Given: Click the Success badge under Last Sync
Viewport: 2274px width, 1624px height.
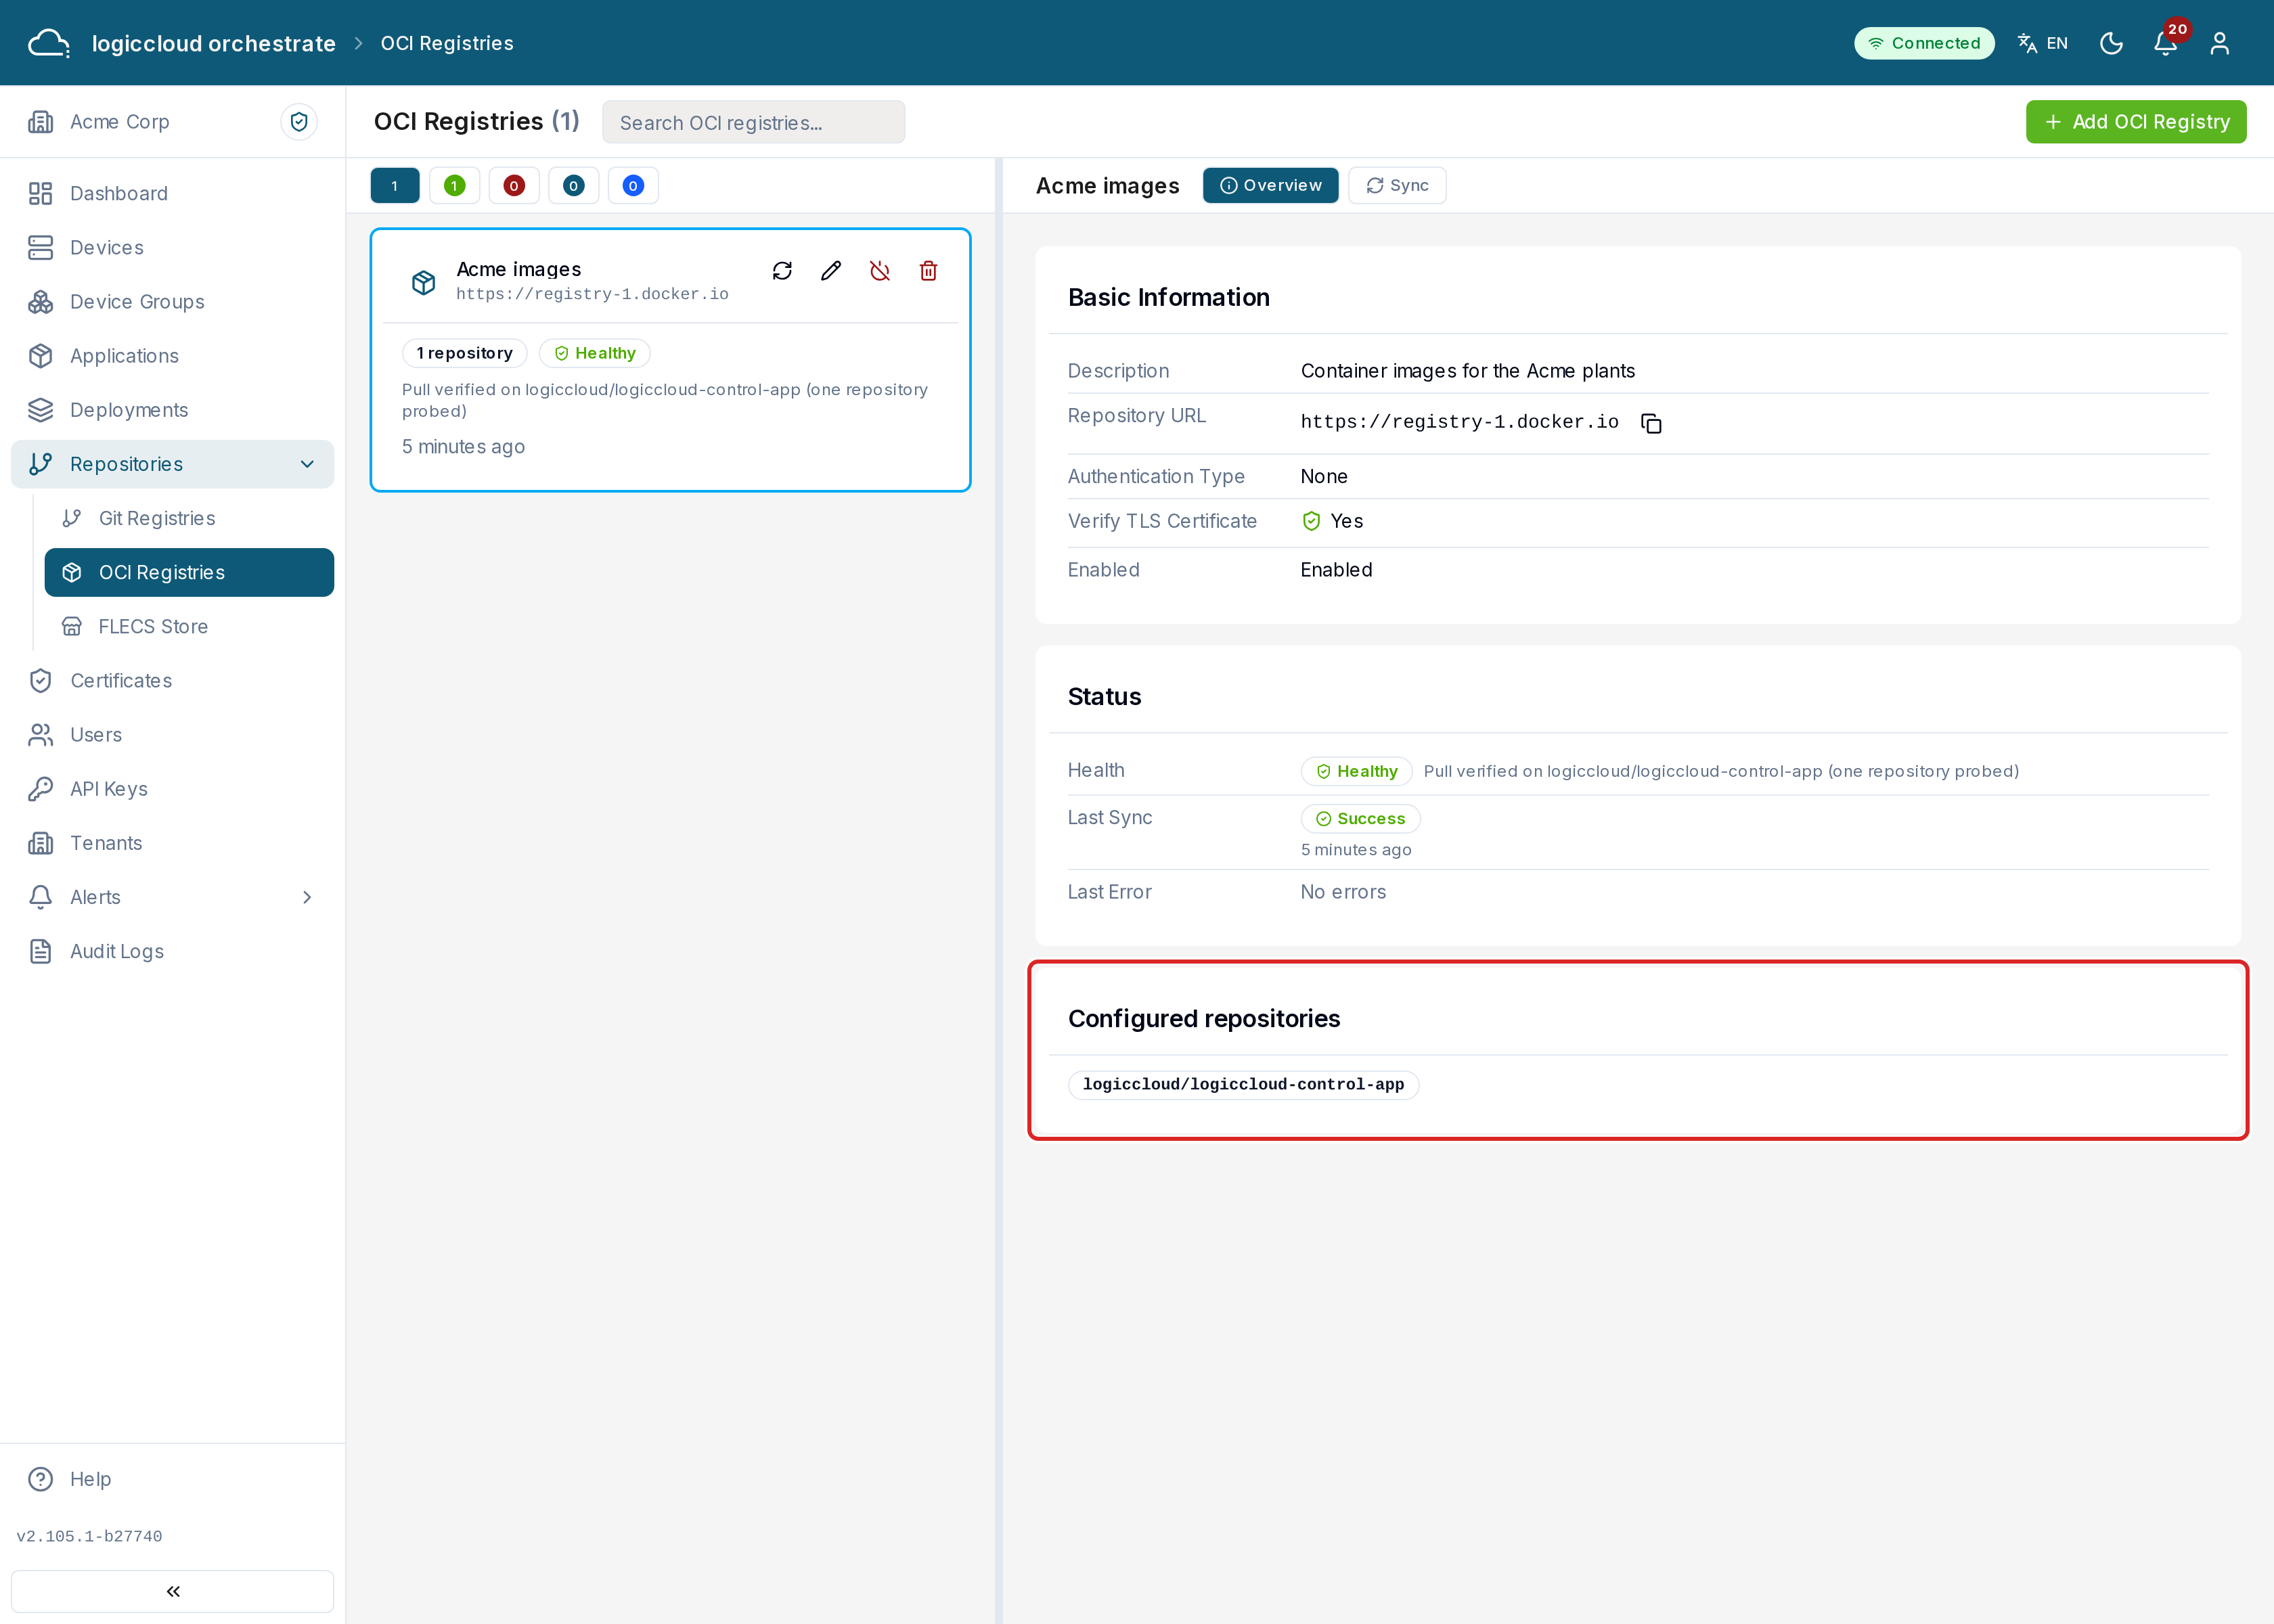Looking at the screenshot, I should (1360, 818).
